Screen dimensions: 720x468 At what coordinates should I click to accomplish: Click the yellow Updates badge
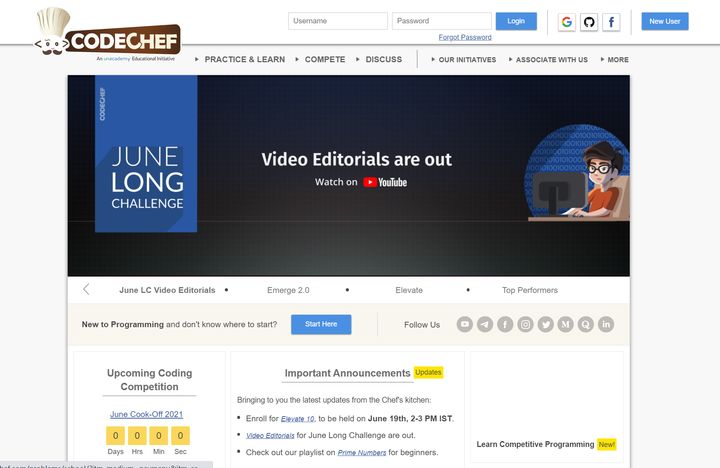click(x=428, y=372)
